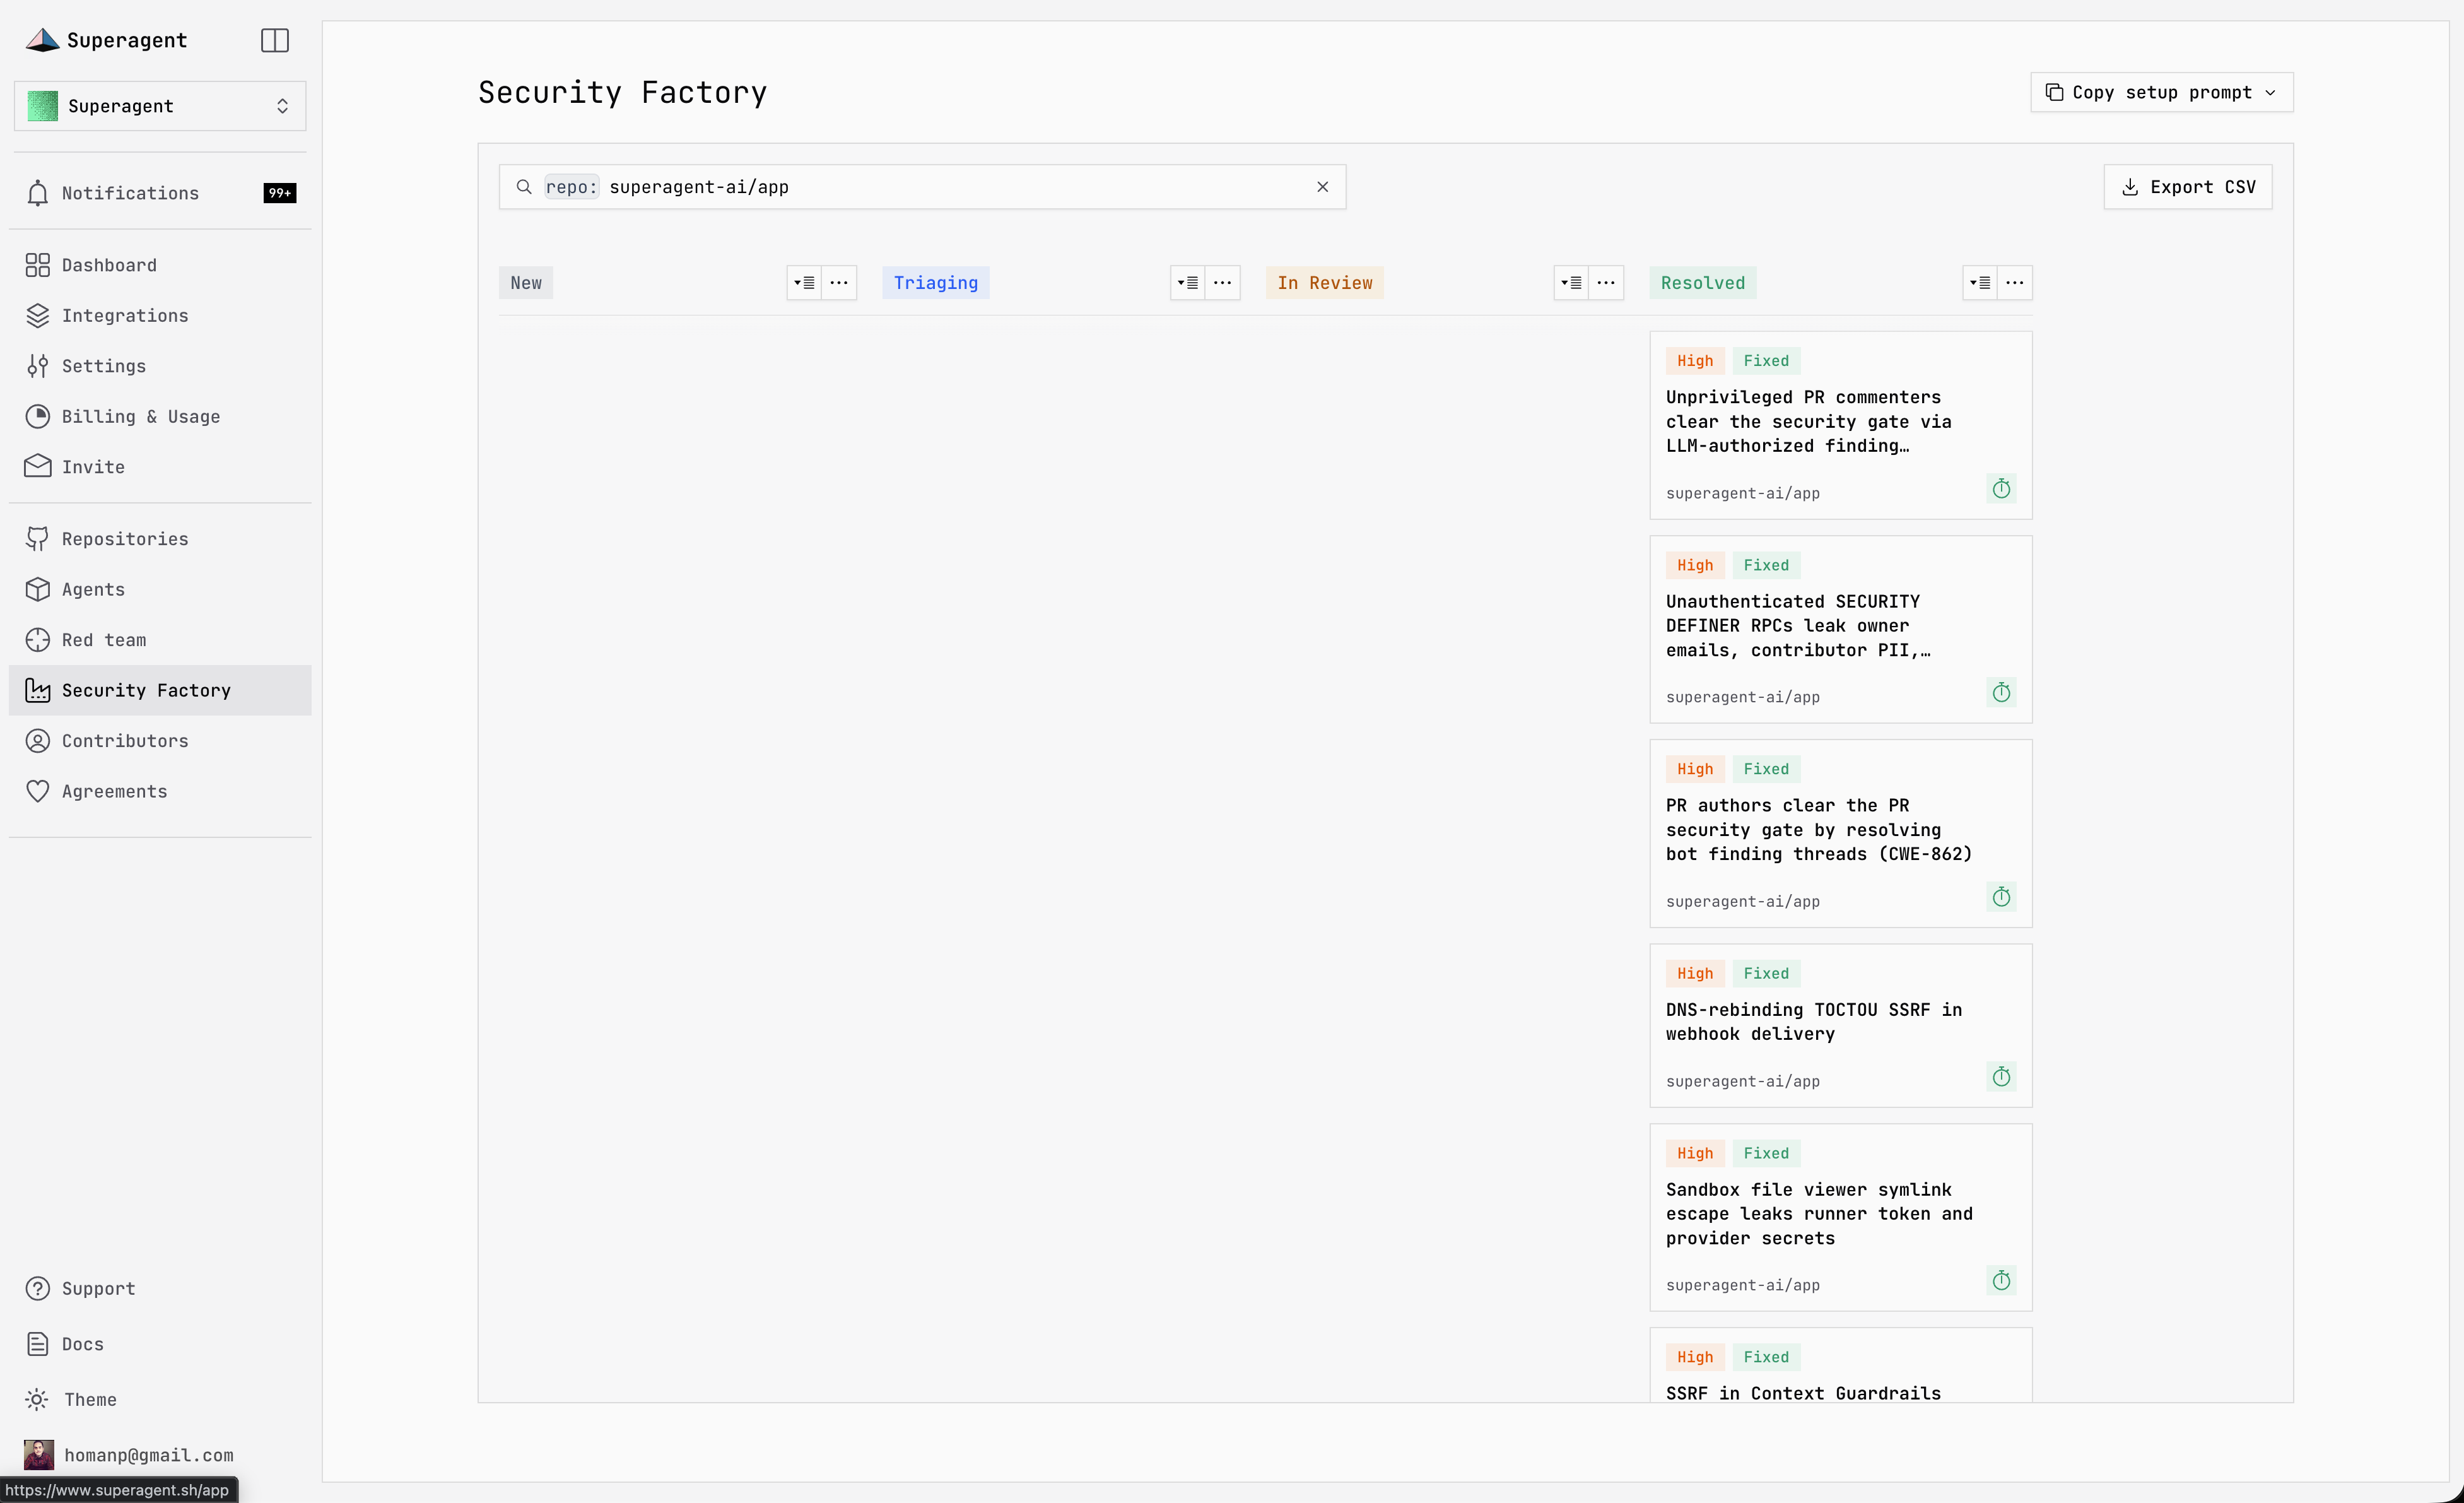Open DNS-rebinding TOCTOU SSRF finding
The image size is (2464, 1503).
[1840, 1025]
